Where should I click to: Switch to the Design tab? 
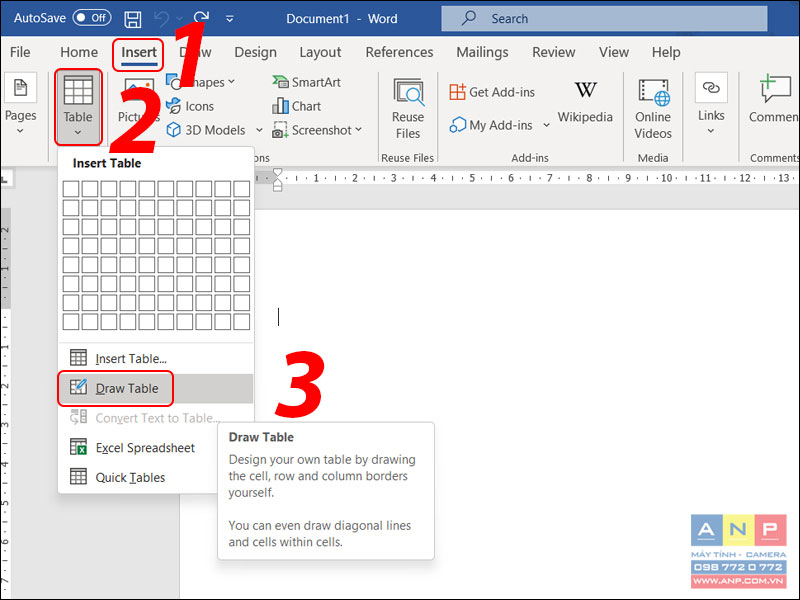[255, 52]
